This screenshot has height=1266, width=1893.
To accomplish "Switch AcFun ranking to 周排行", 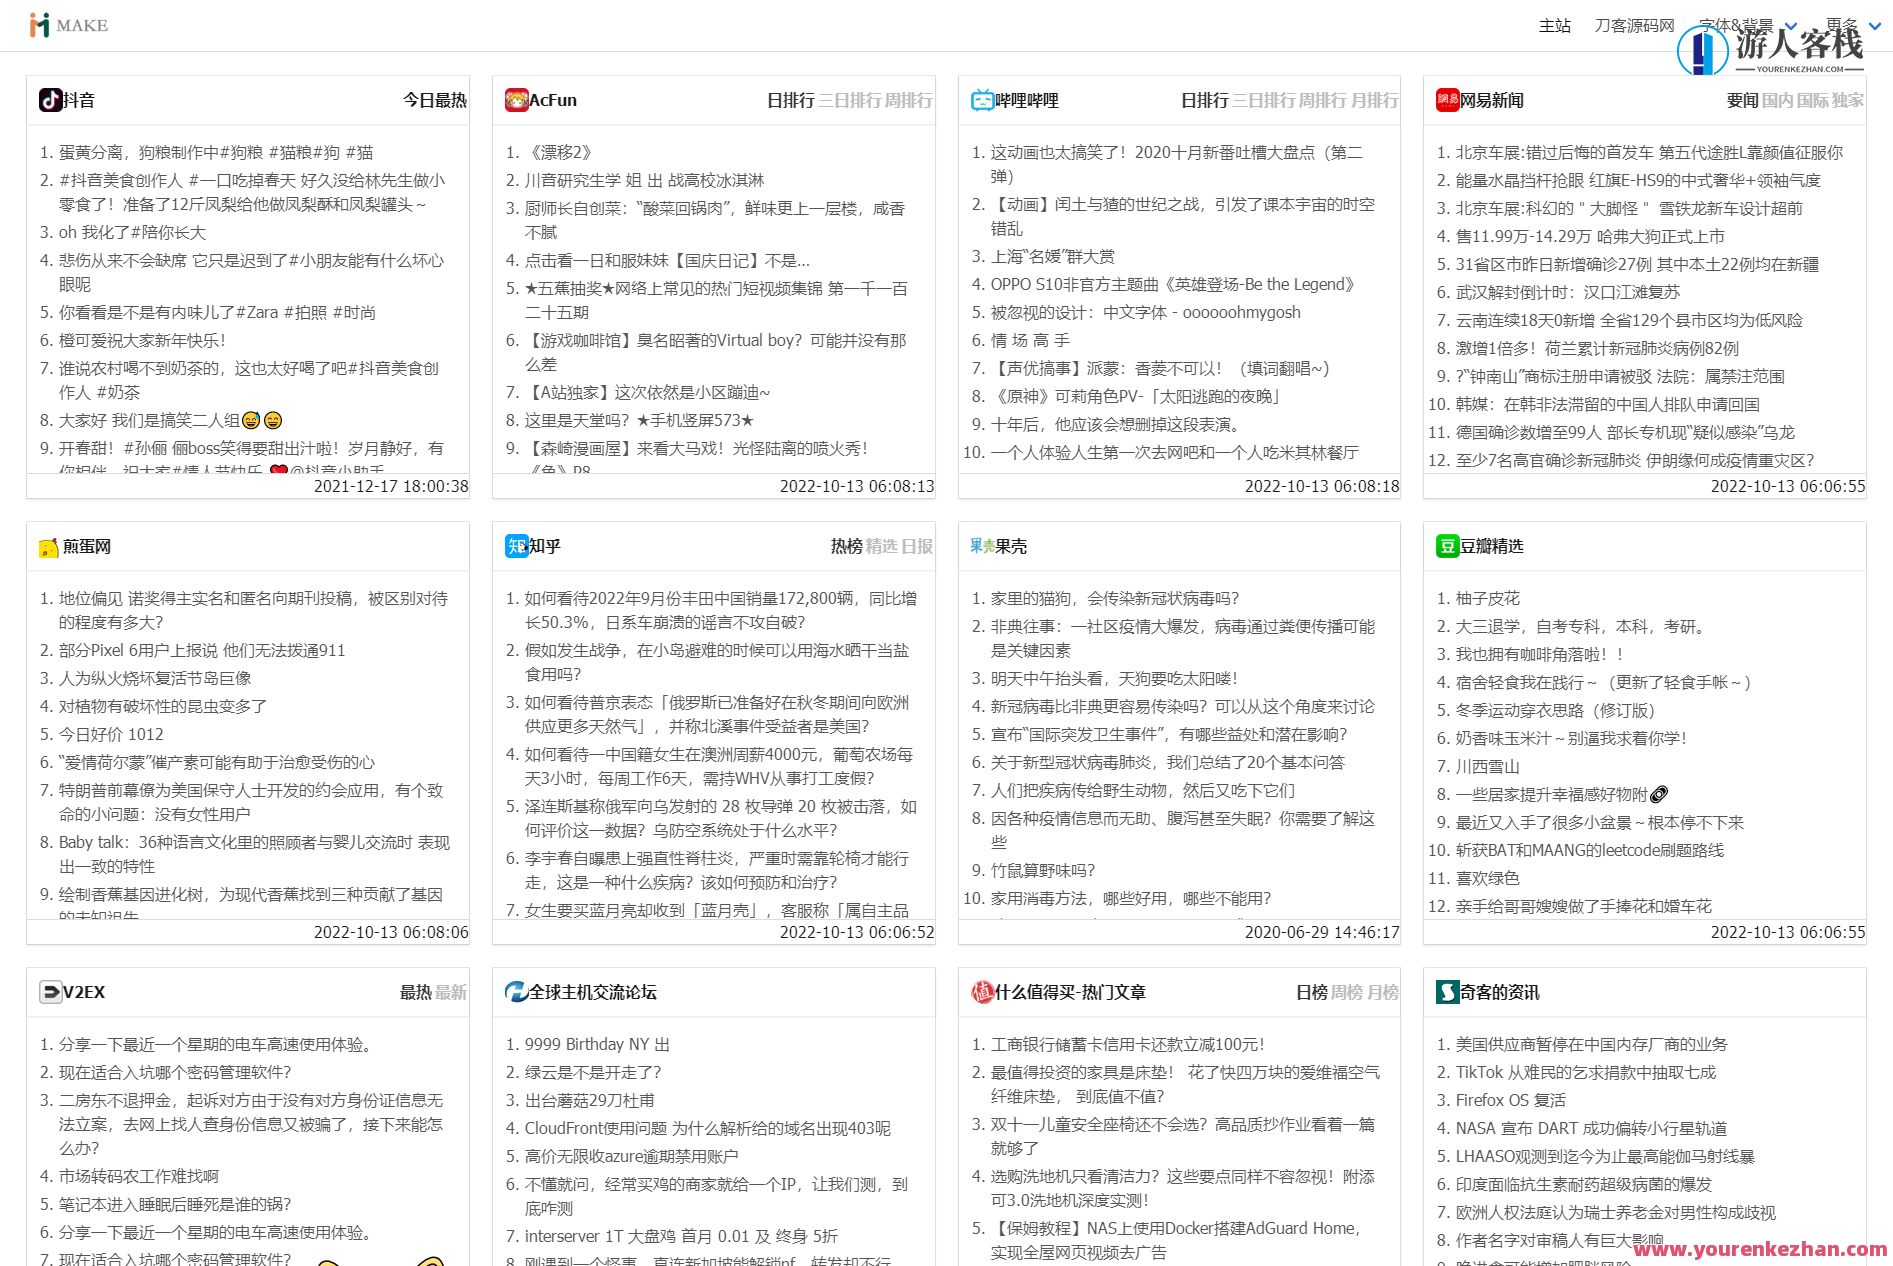I will tap(909, 100).
